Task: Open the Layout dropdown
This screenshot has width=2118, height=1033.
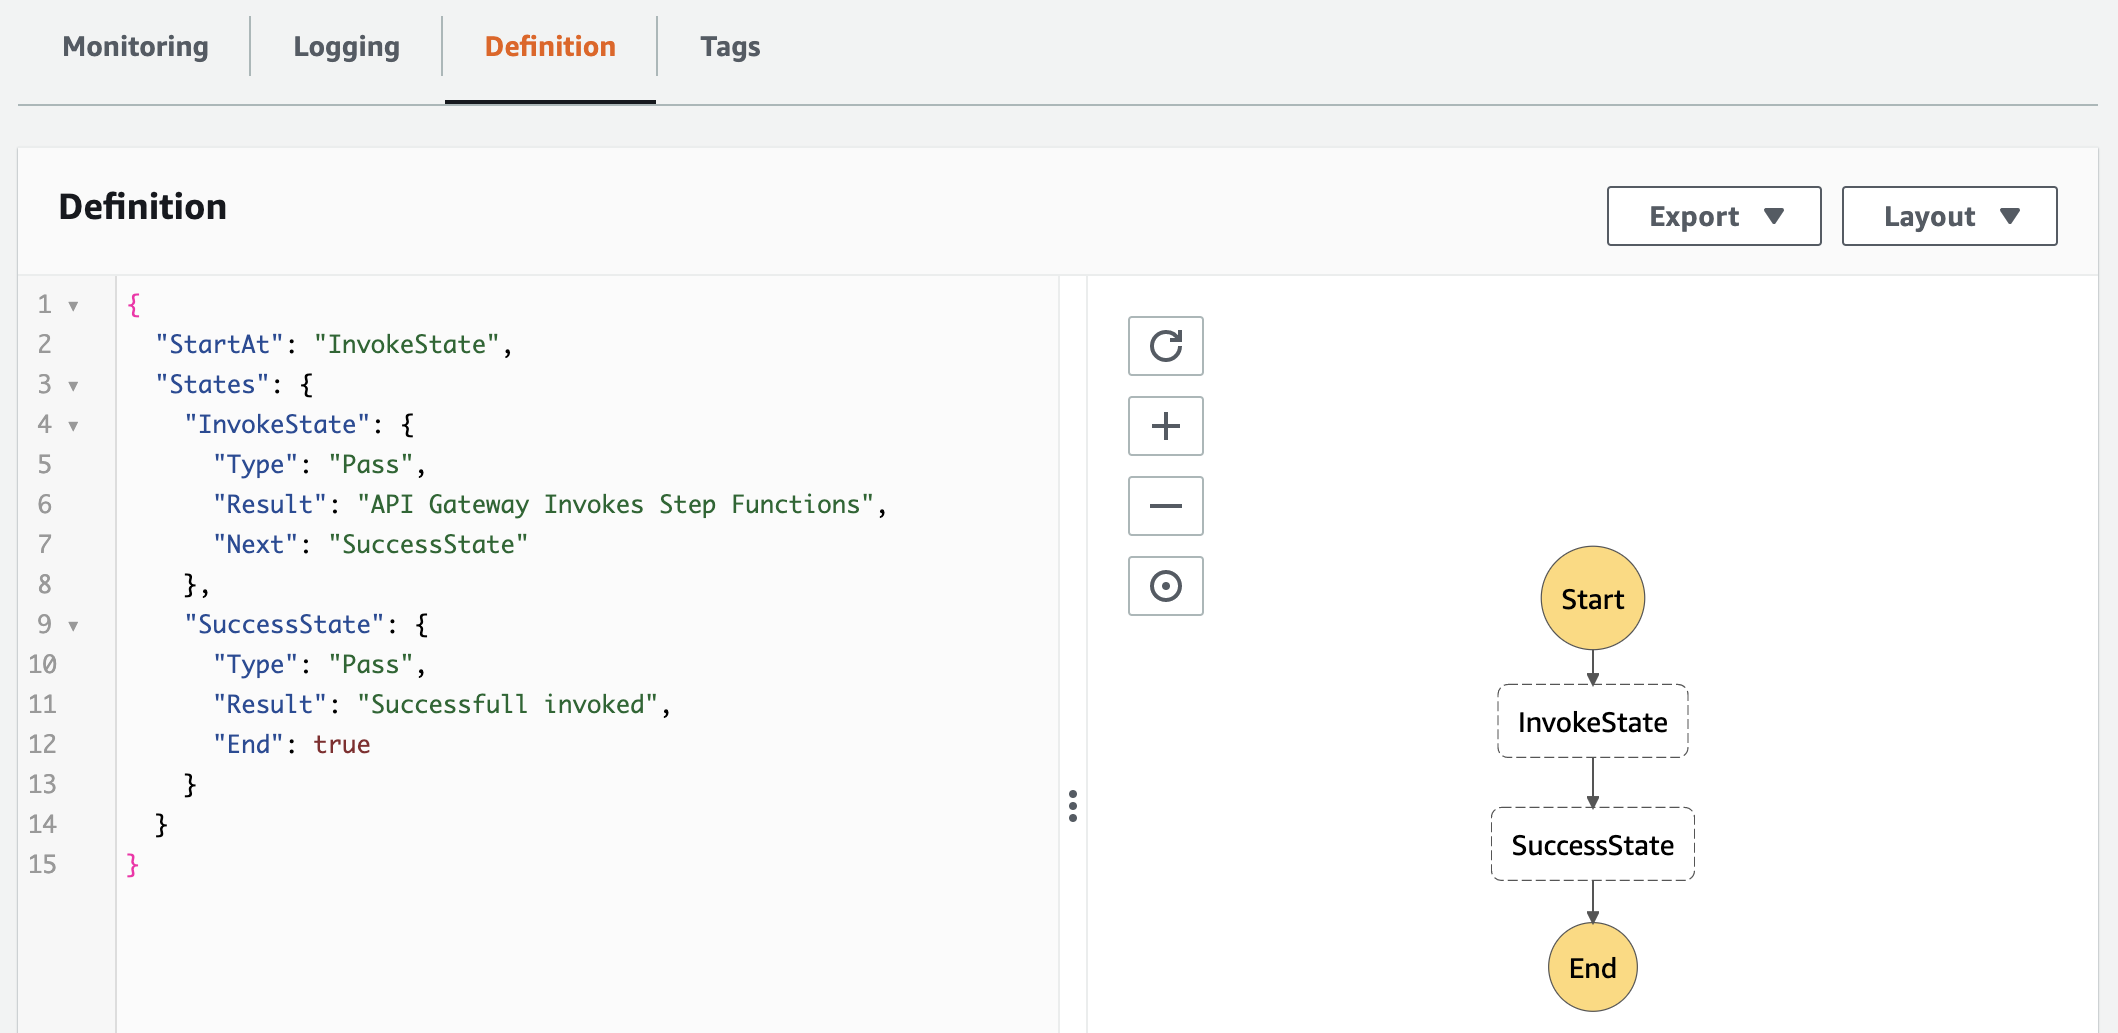Action: (1948, 215)
